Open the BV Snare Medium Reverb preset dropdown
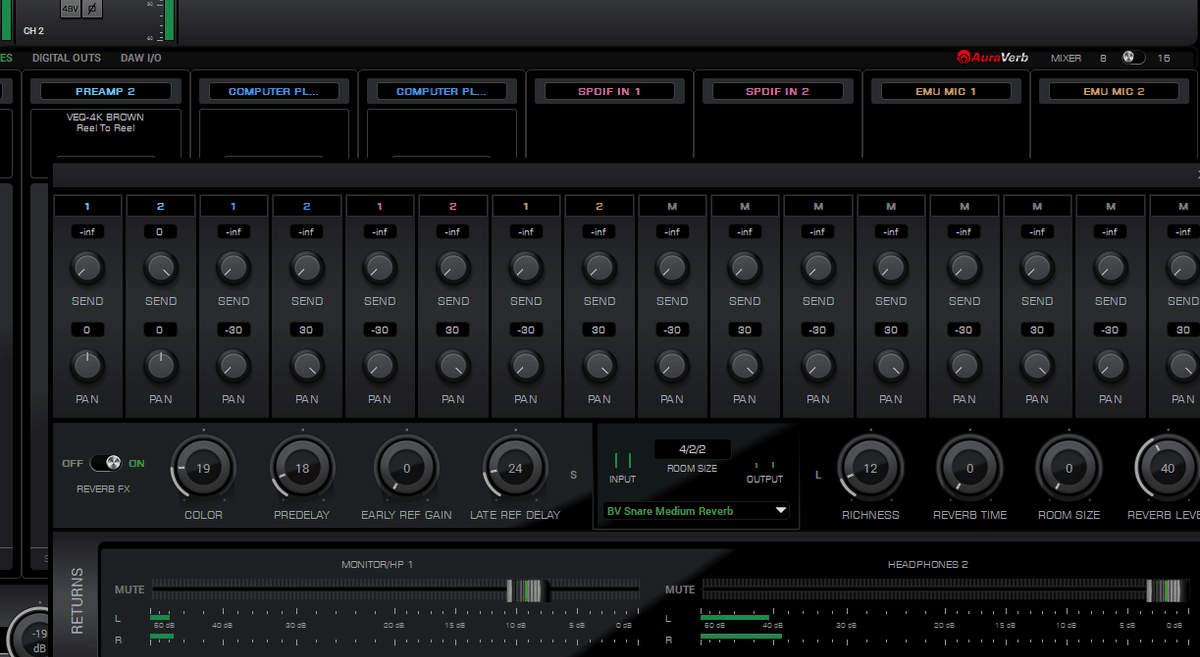 click(x=696, y=511)
